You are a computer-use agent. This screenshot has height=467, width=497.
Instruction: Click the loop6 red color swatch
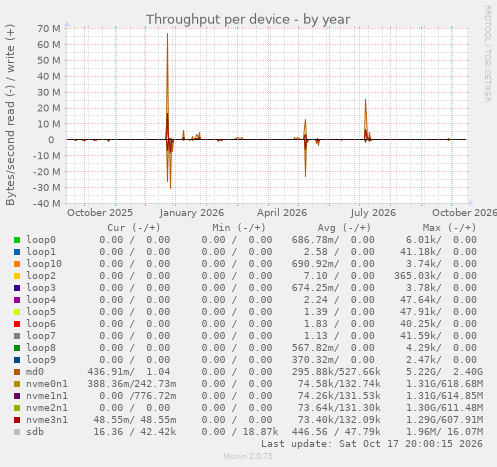17,324
